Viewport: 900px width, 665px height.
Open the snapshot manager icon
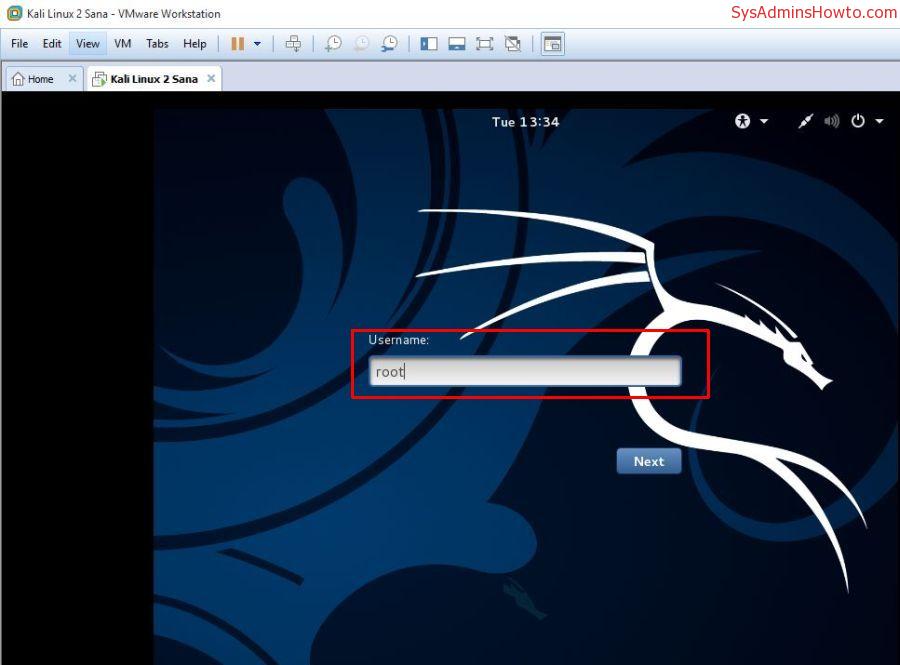pos(389,44)
